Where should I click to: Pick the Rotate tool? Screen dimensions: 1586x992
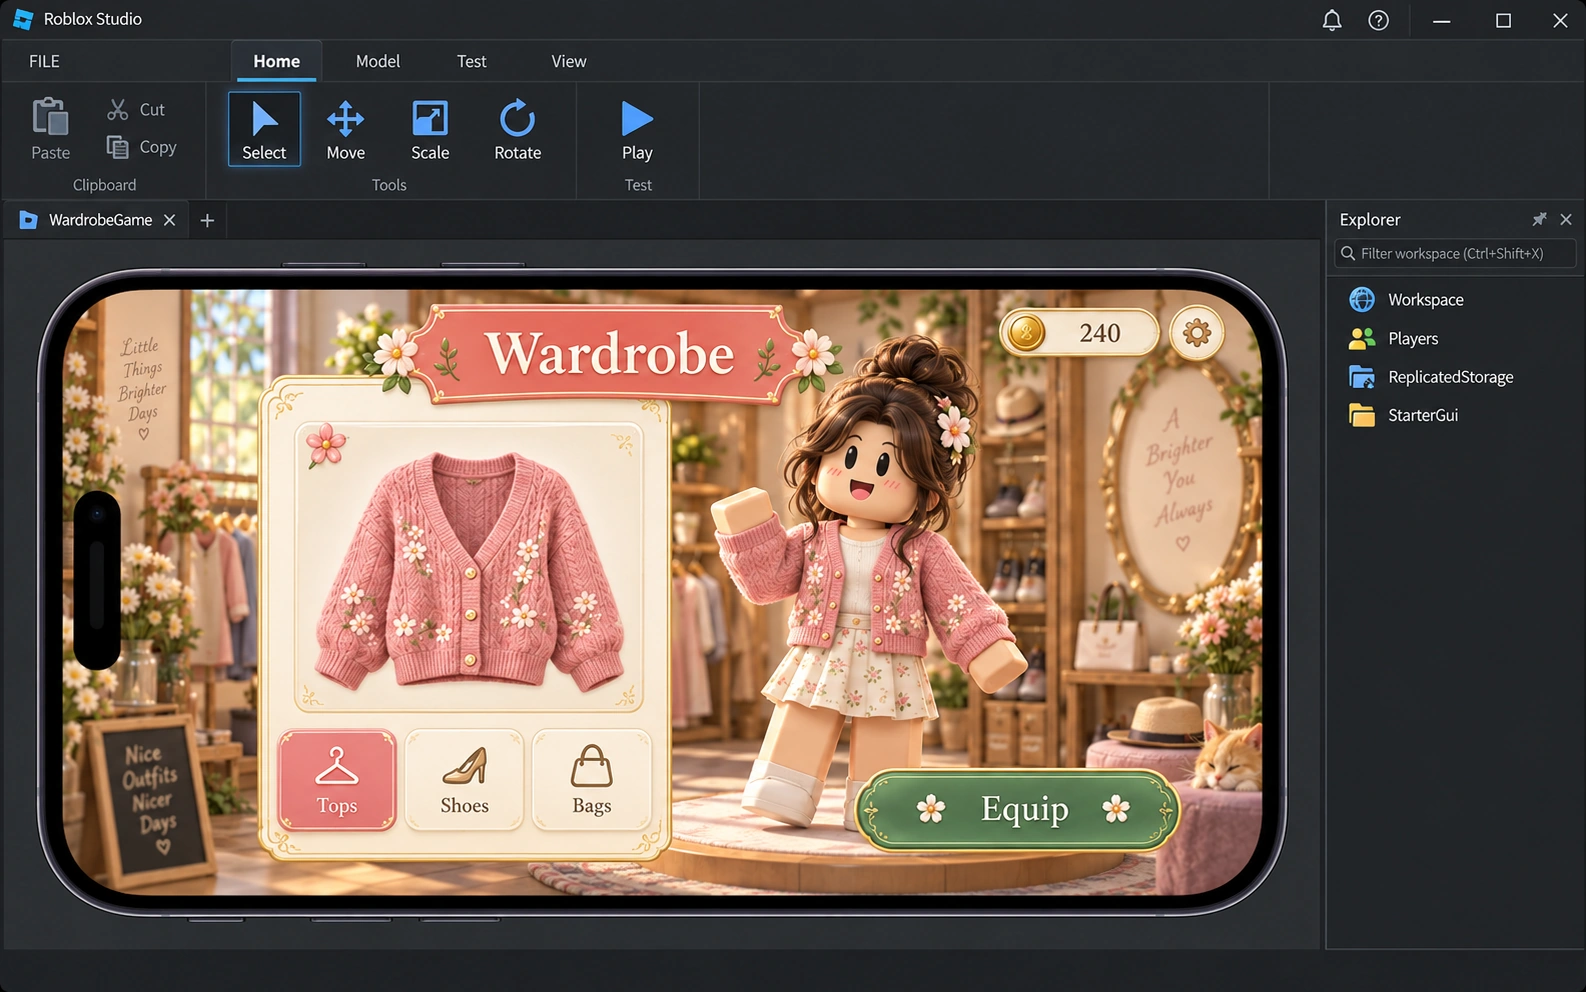(517, 129)
